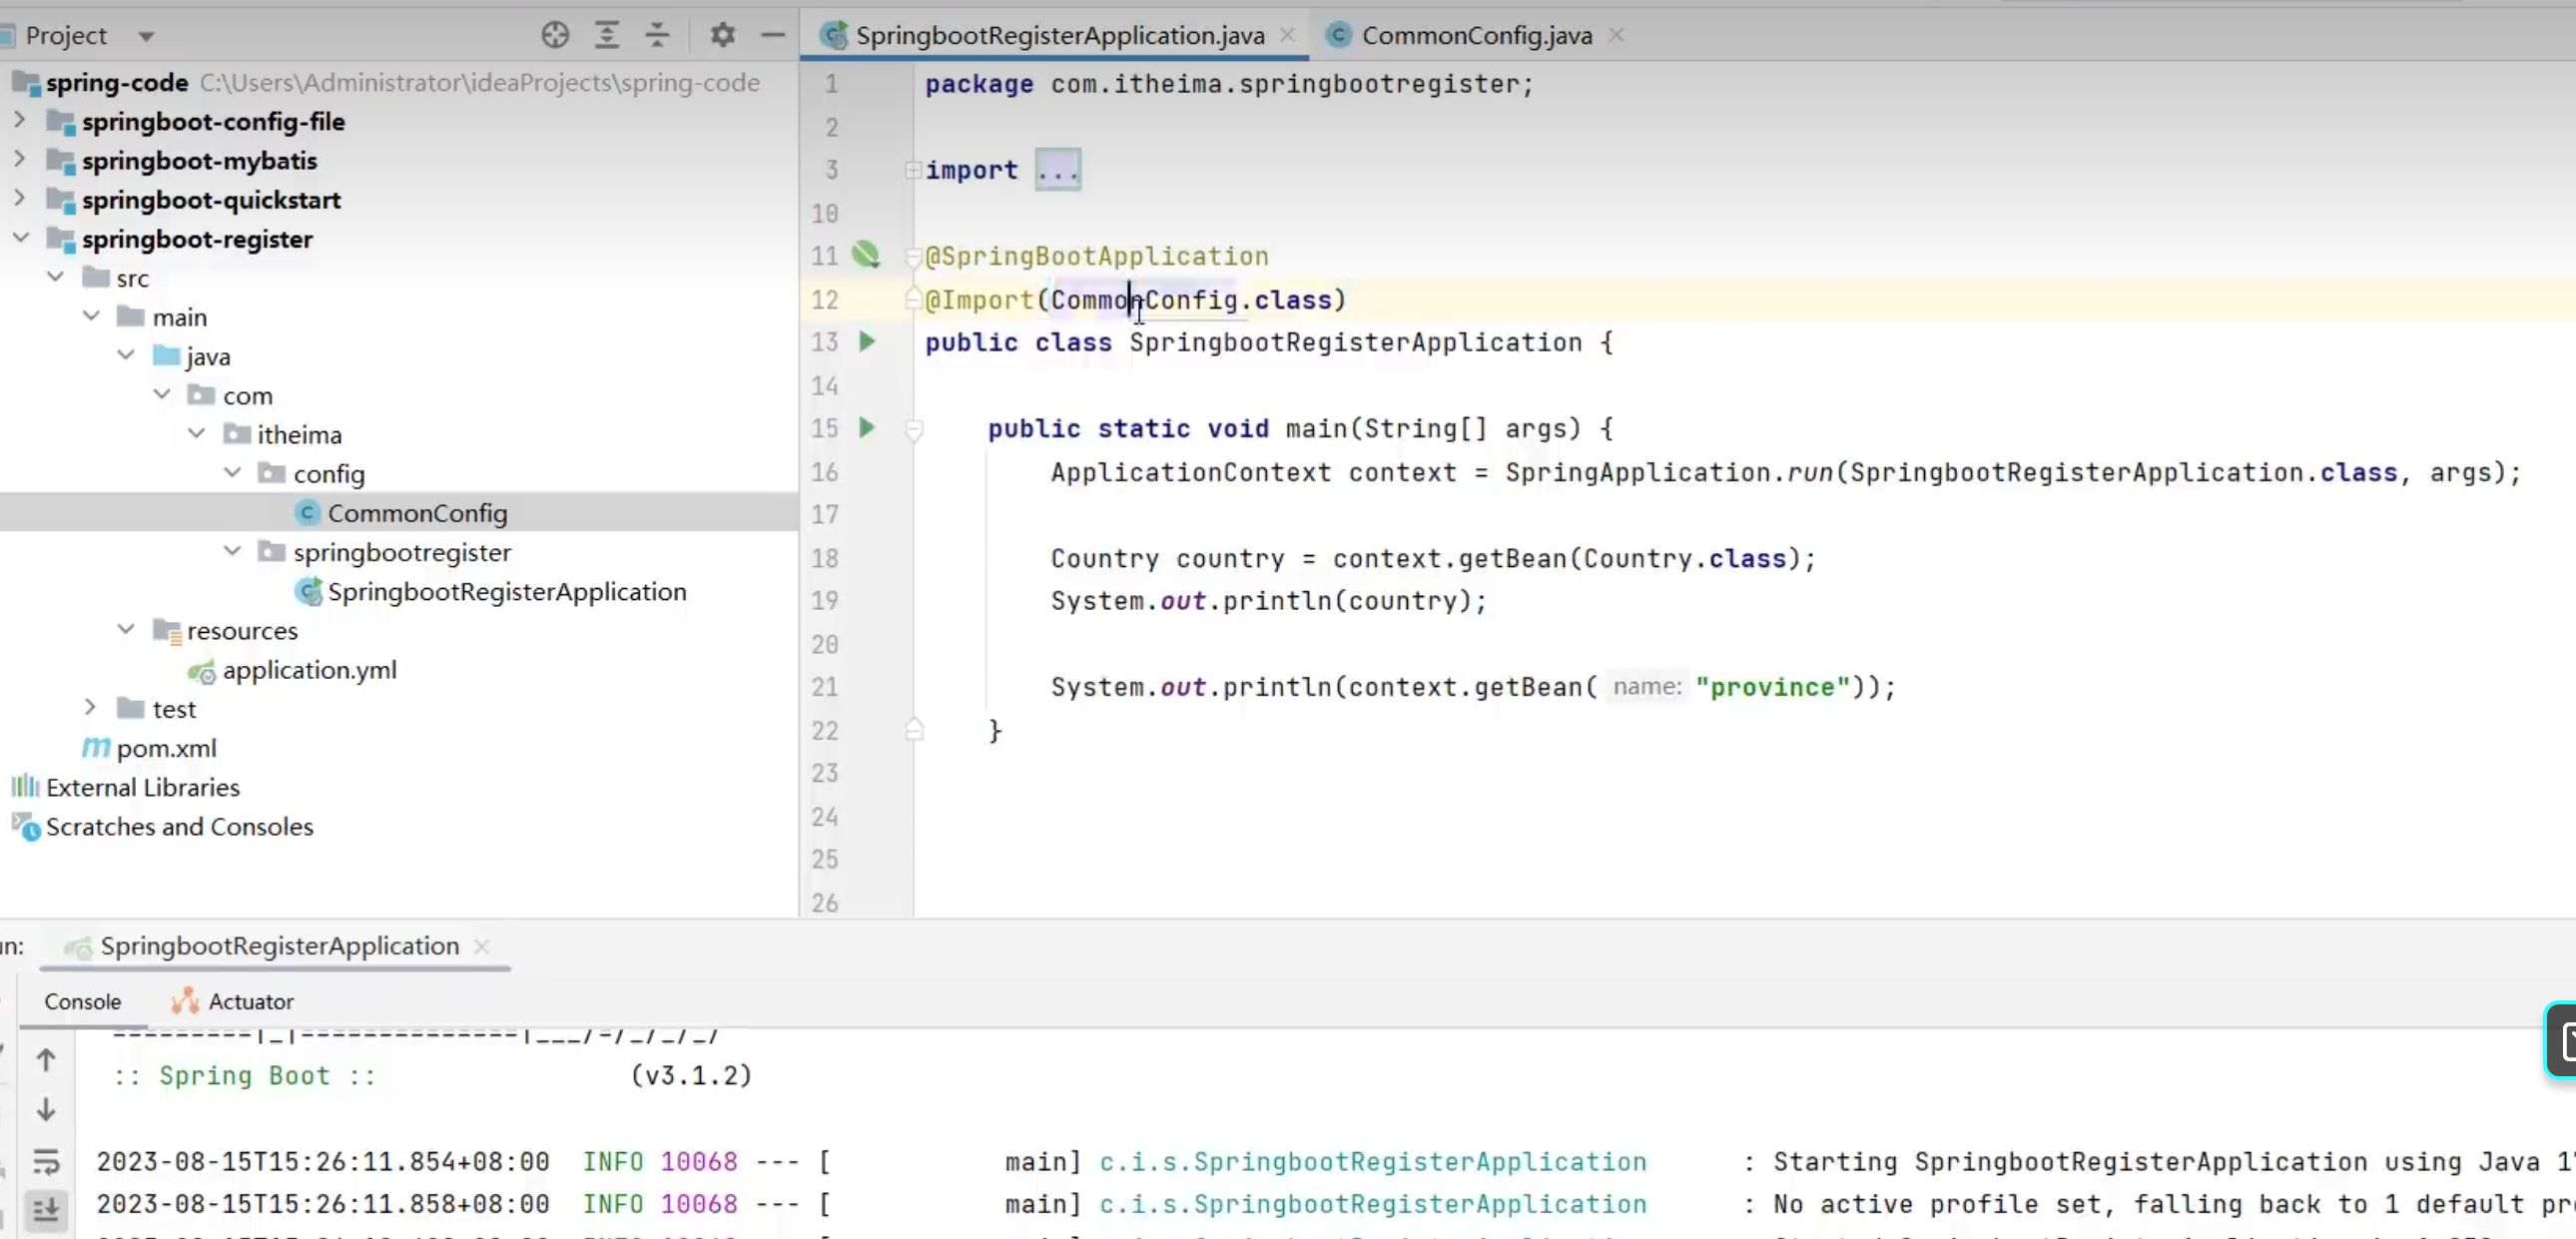The height and width of the screenshot is (1239, 2576).
Task: Toggle fold marker on main method line
Action: [913, 429]
